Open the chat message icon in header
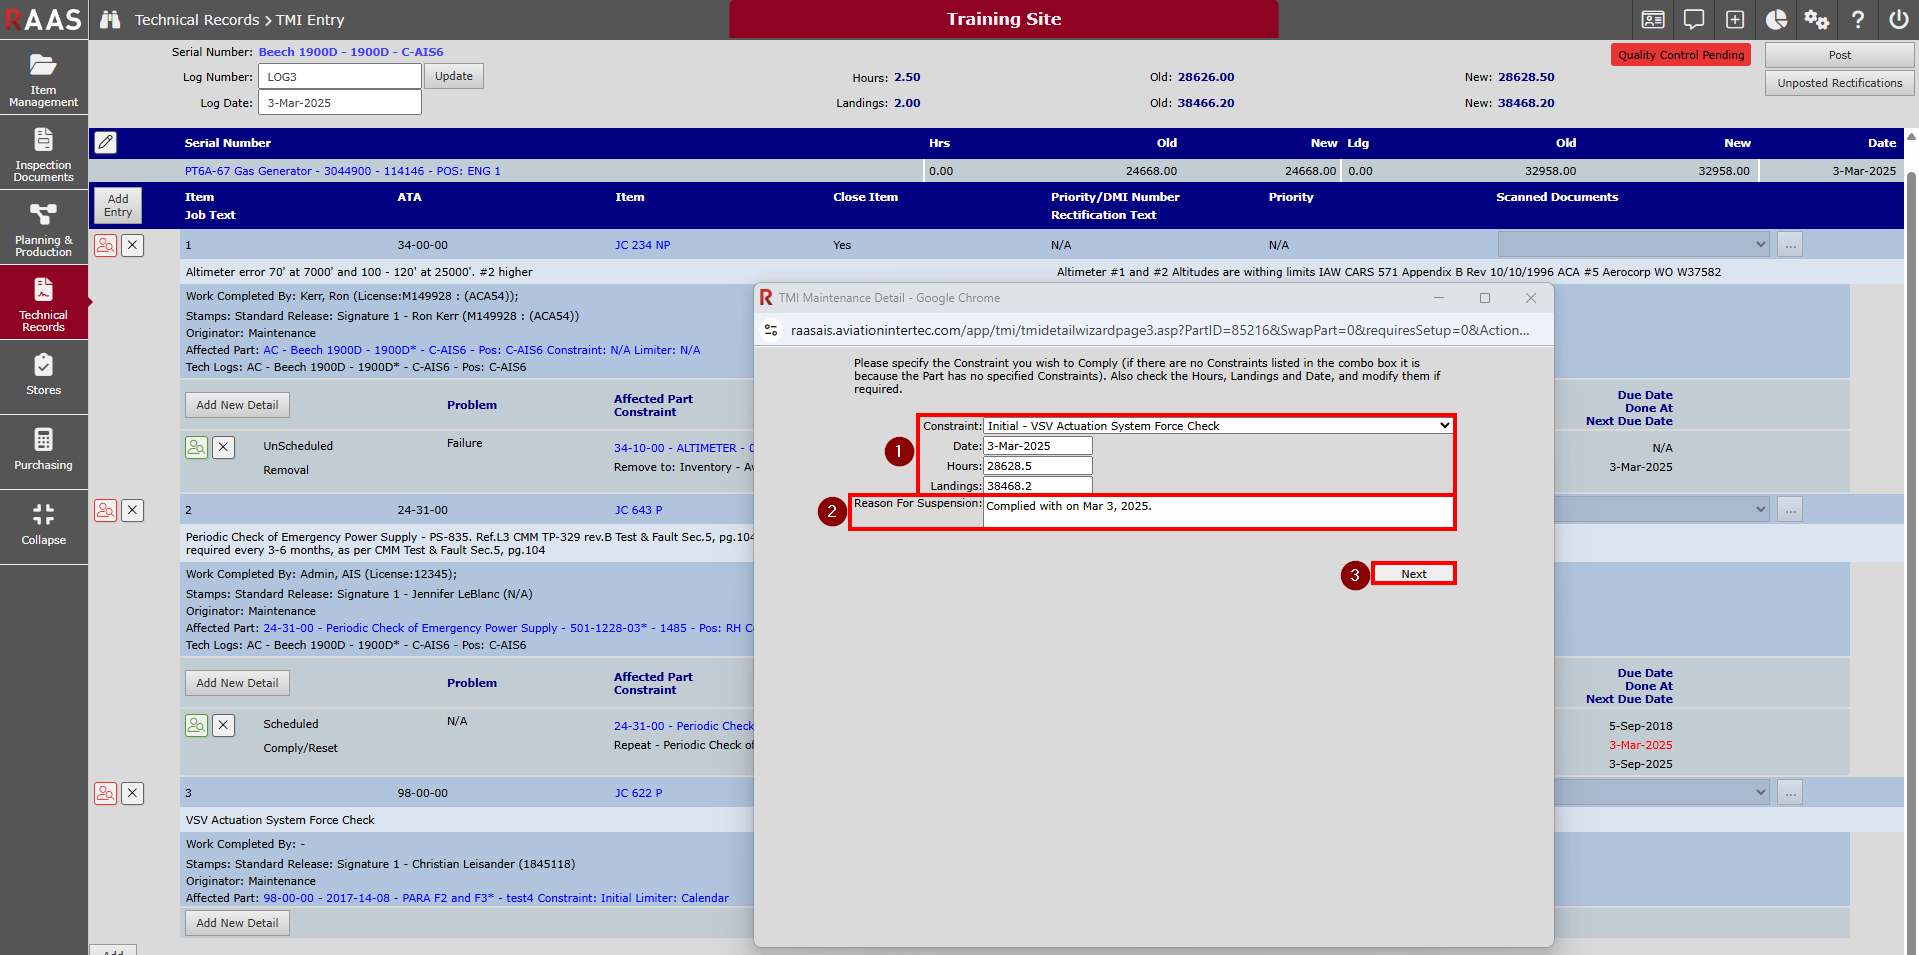The height and width of the screenshot is (955, 1919). (x=1694, y=20)
